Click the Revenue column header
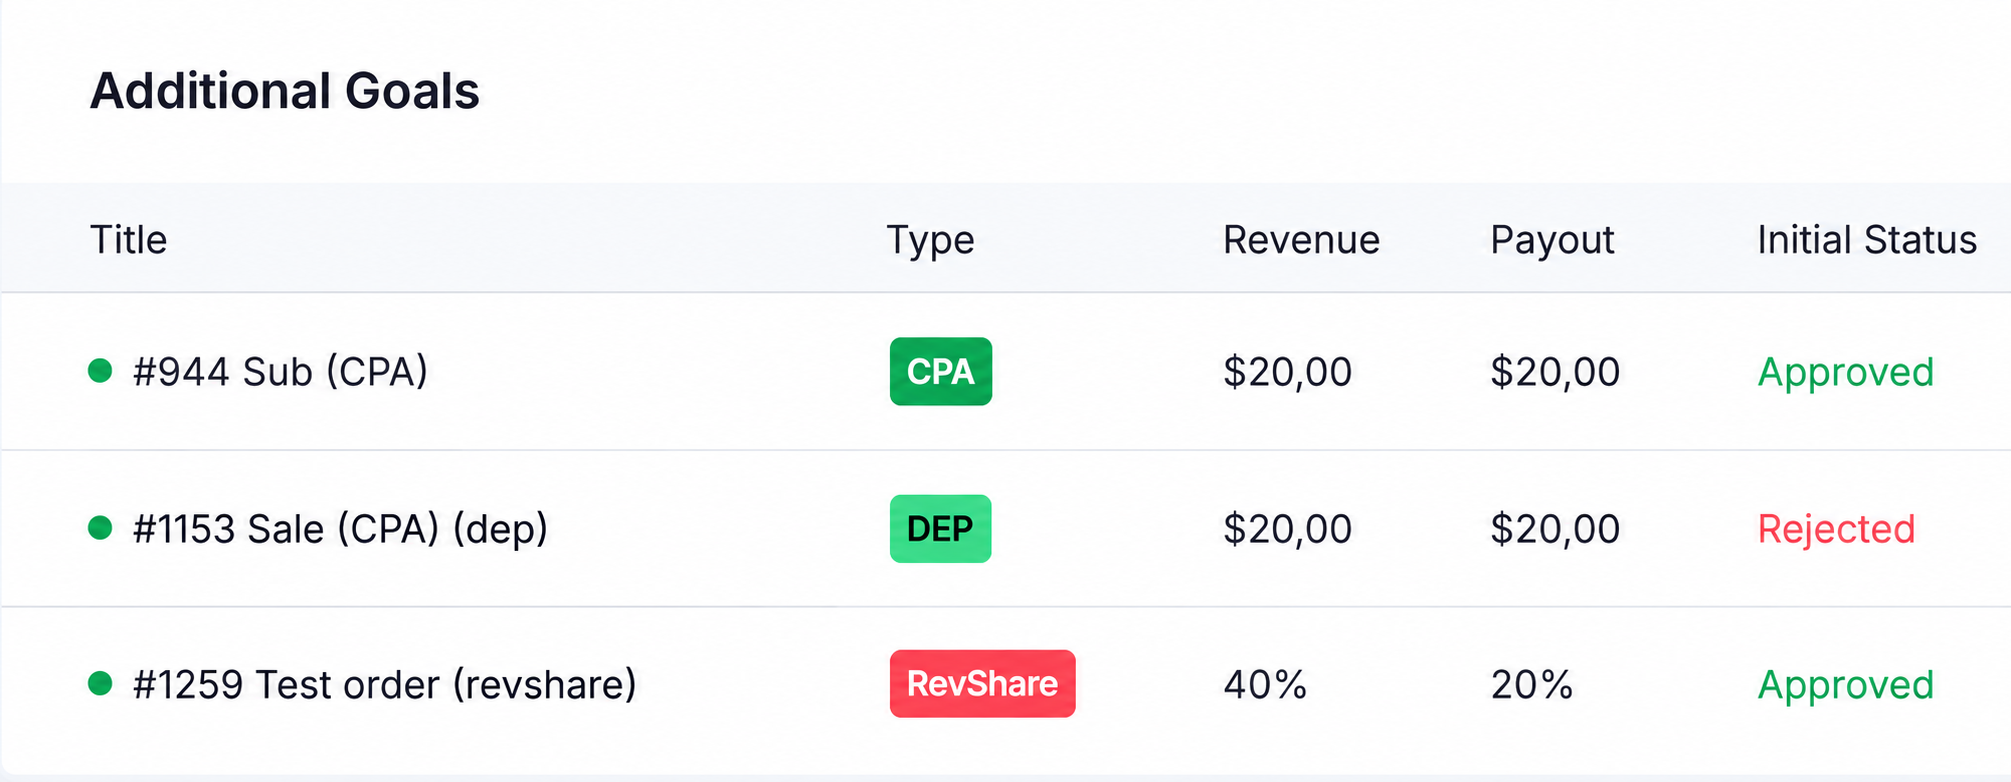 click(1301, 240)
